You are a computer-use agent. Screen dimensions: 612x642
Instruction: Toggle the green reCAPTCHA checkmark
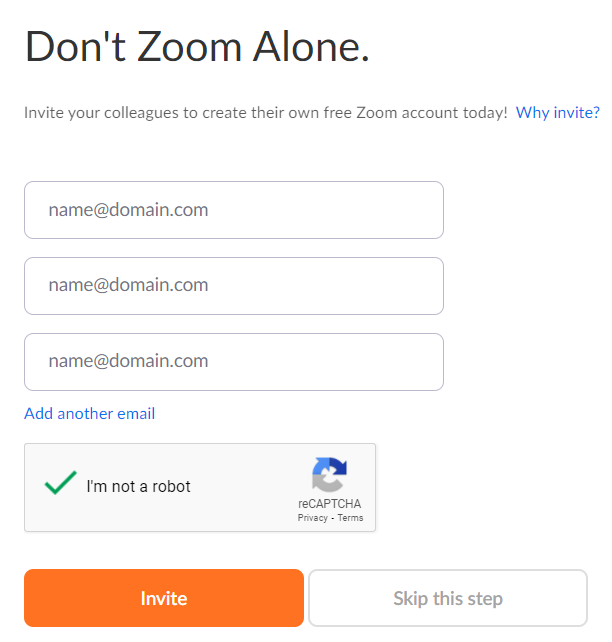coord(61,482)
